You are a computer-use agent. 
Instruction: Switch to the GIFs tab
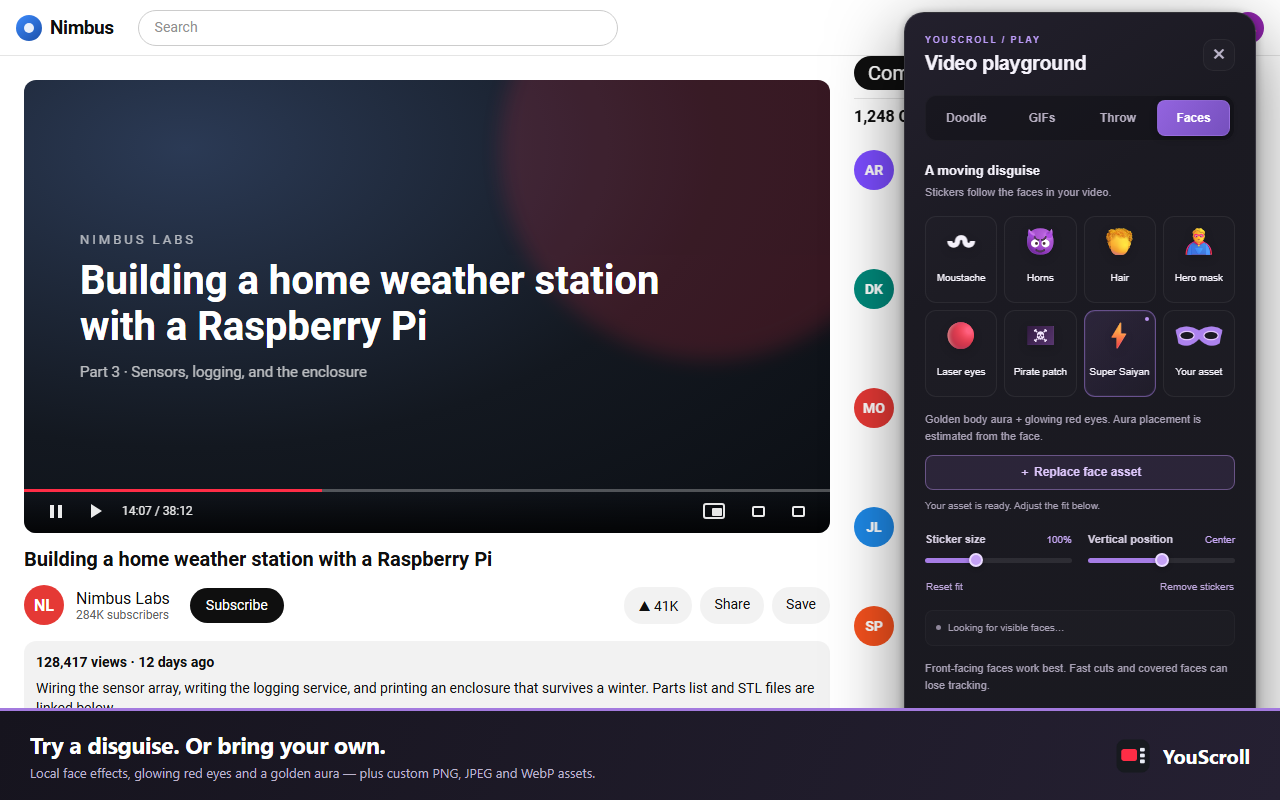[1042, 118]
